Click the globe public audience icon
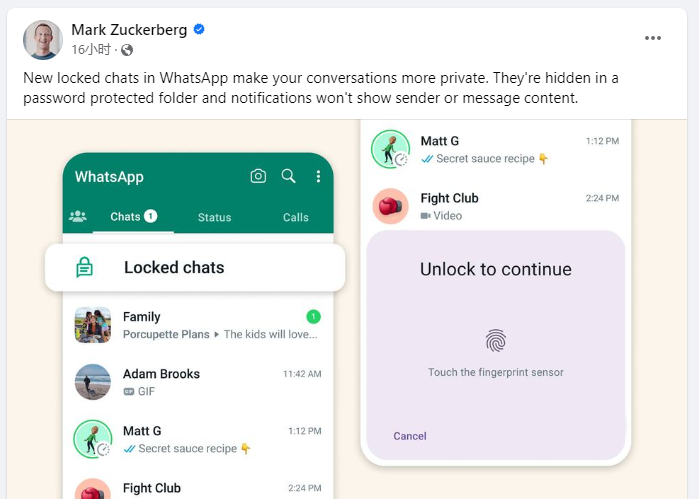699x499 pixels. coord(127,50)
